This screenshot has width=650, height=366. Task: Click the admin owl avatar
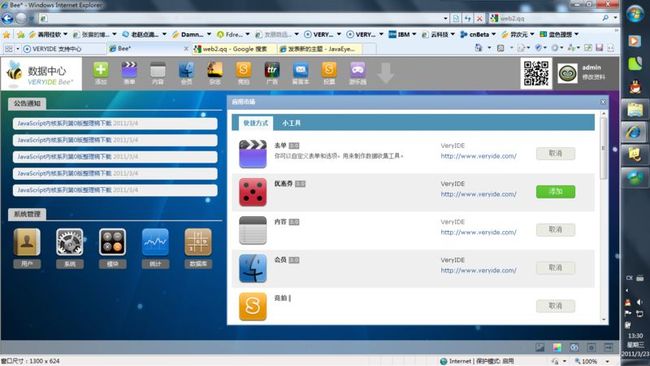tap(567, 73)
